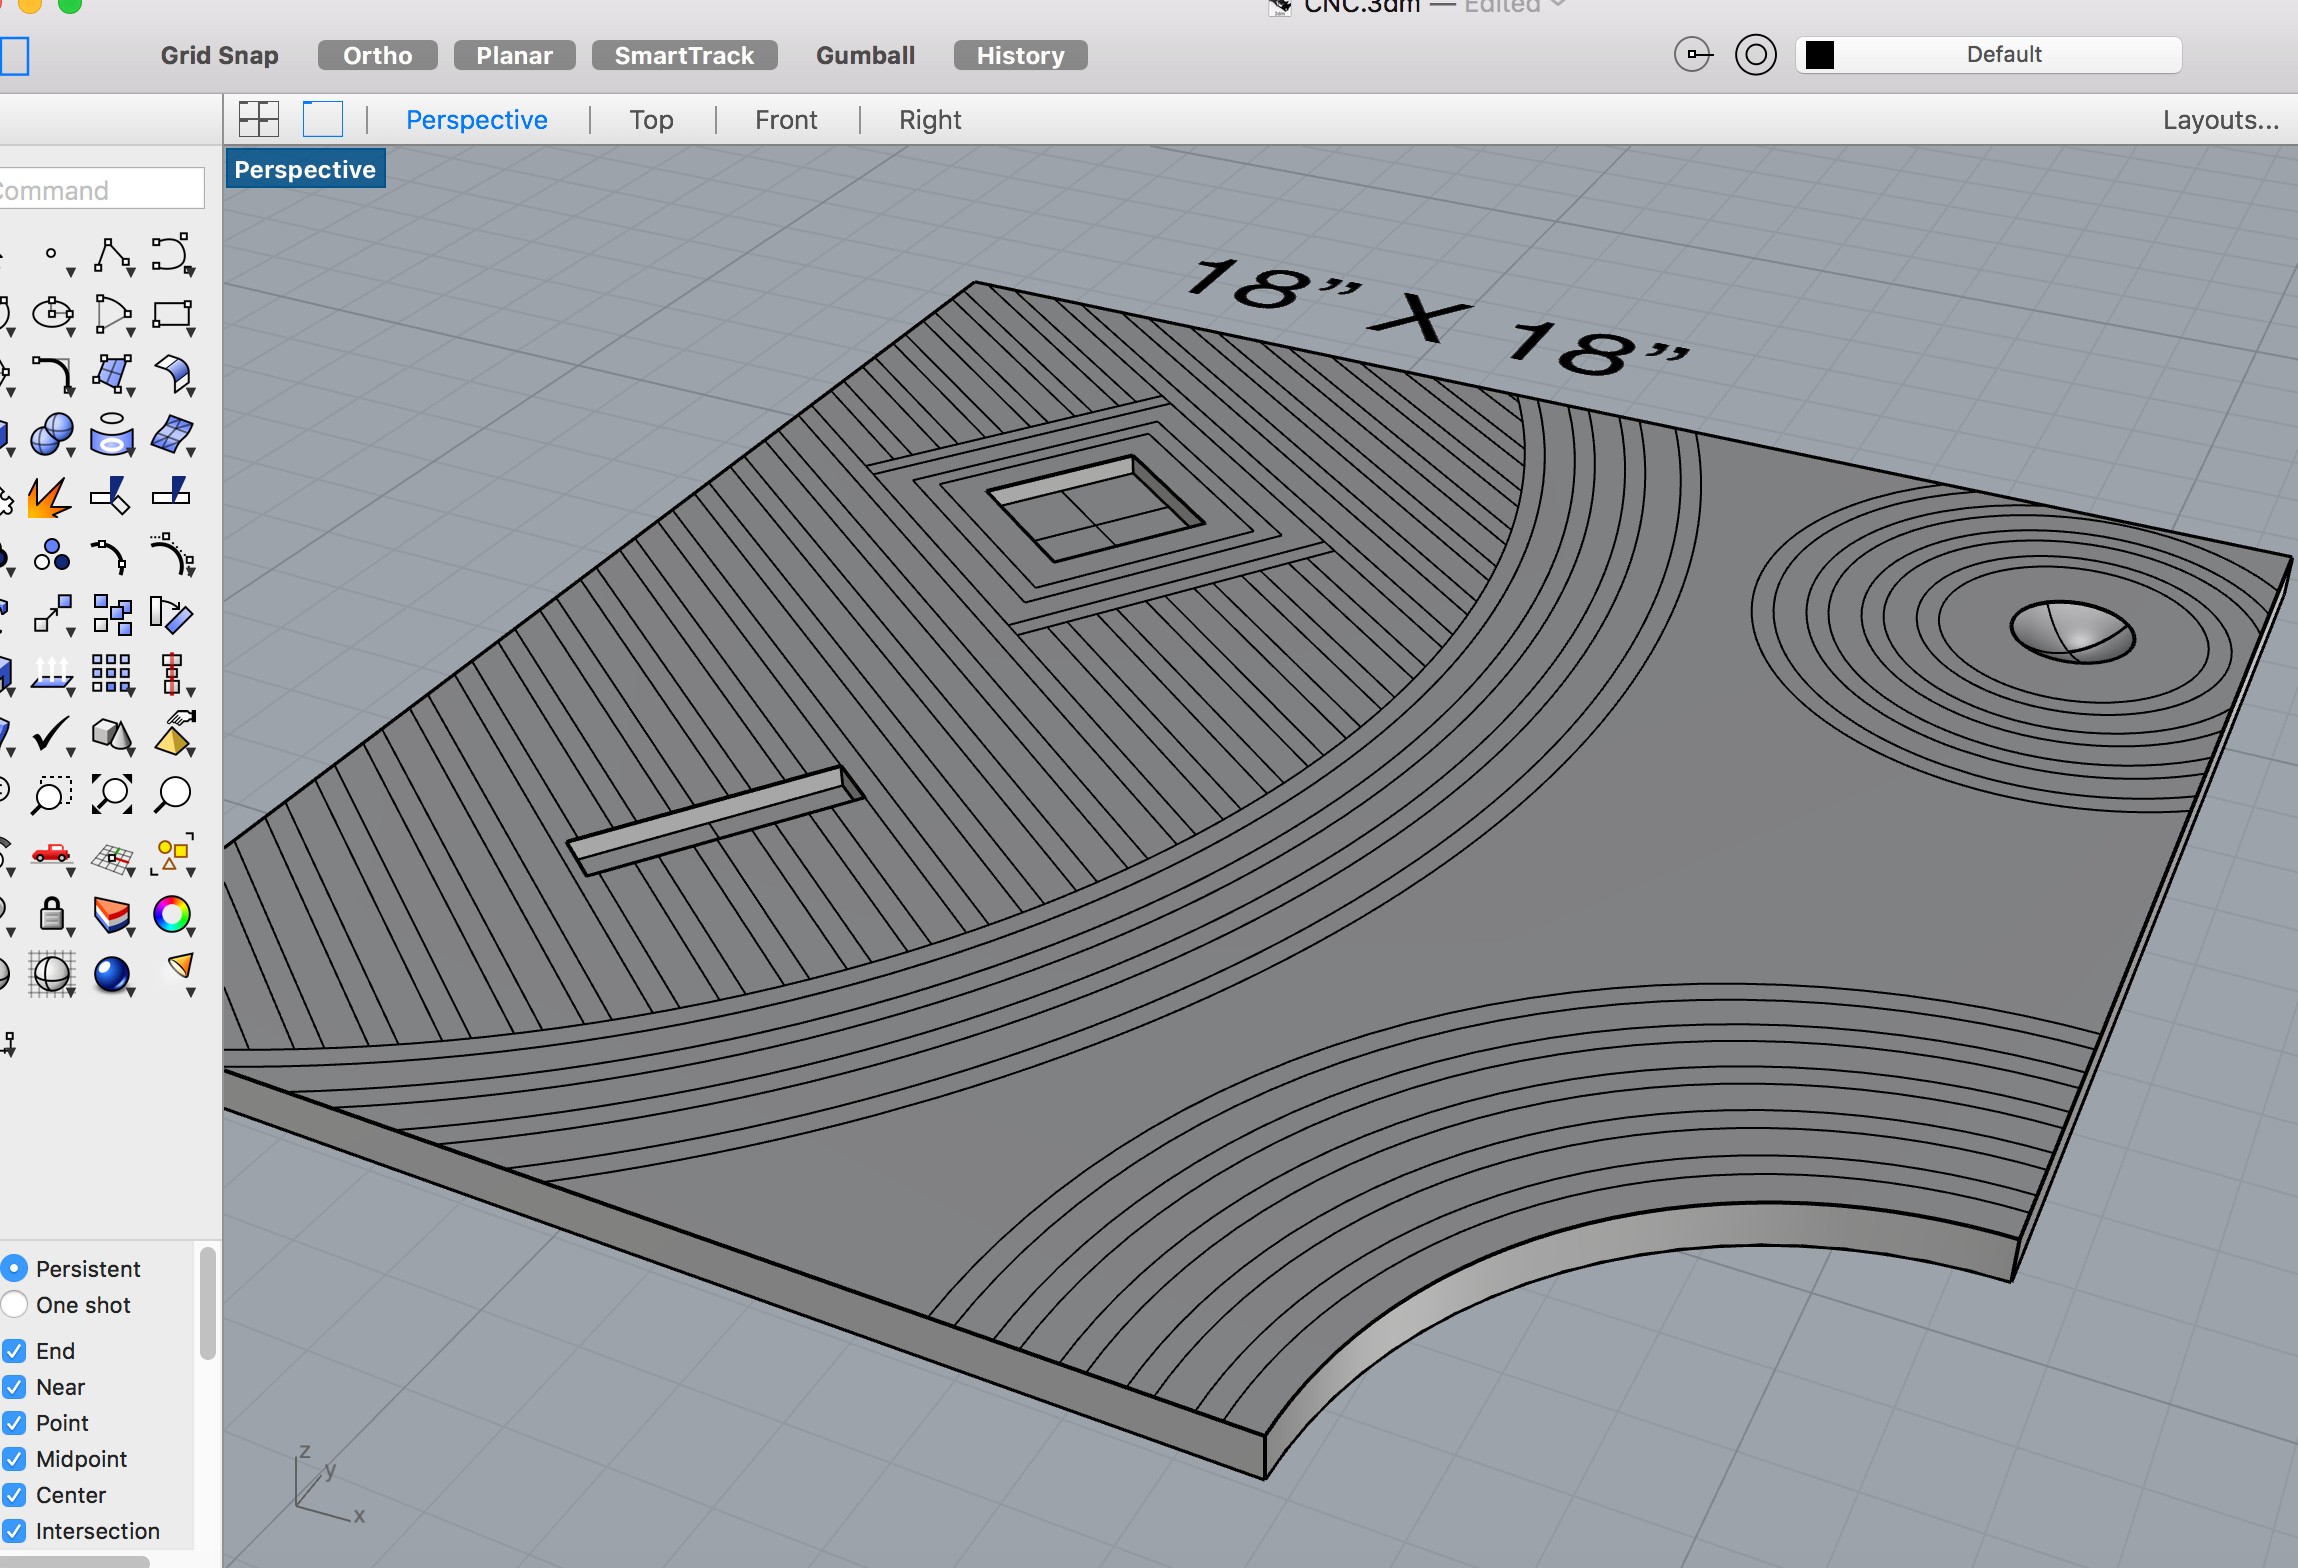Toggle the Ortho button
The image size is (2298, 1568).
coord(377,55)
